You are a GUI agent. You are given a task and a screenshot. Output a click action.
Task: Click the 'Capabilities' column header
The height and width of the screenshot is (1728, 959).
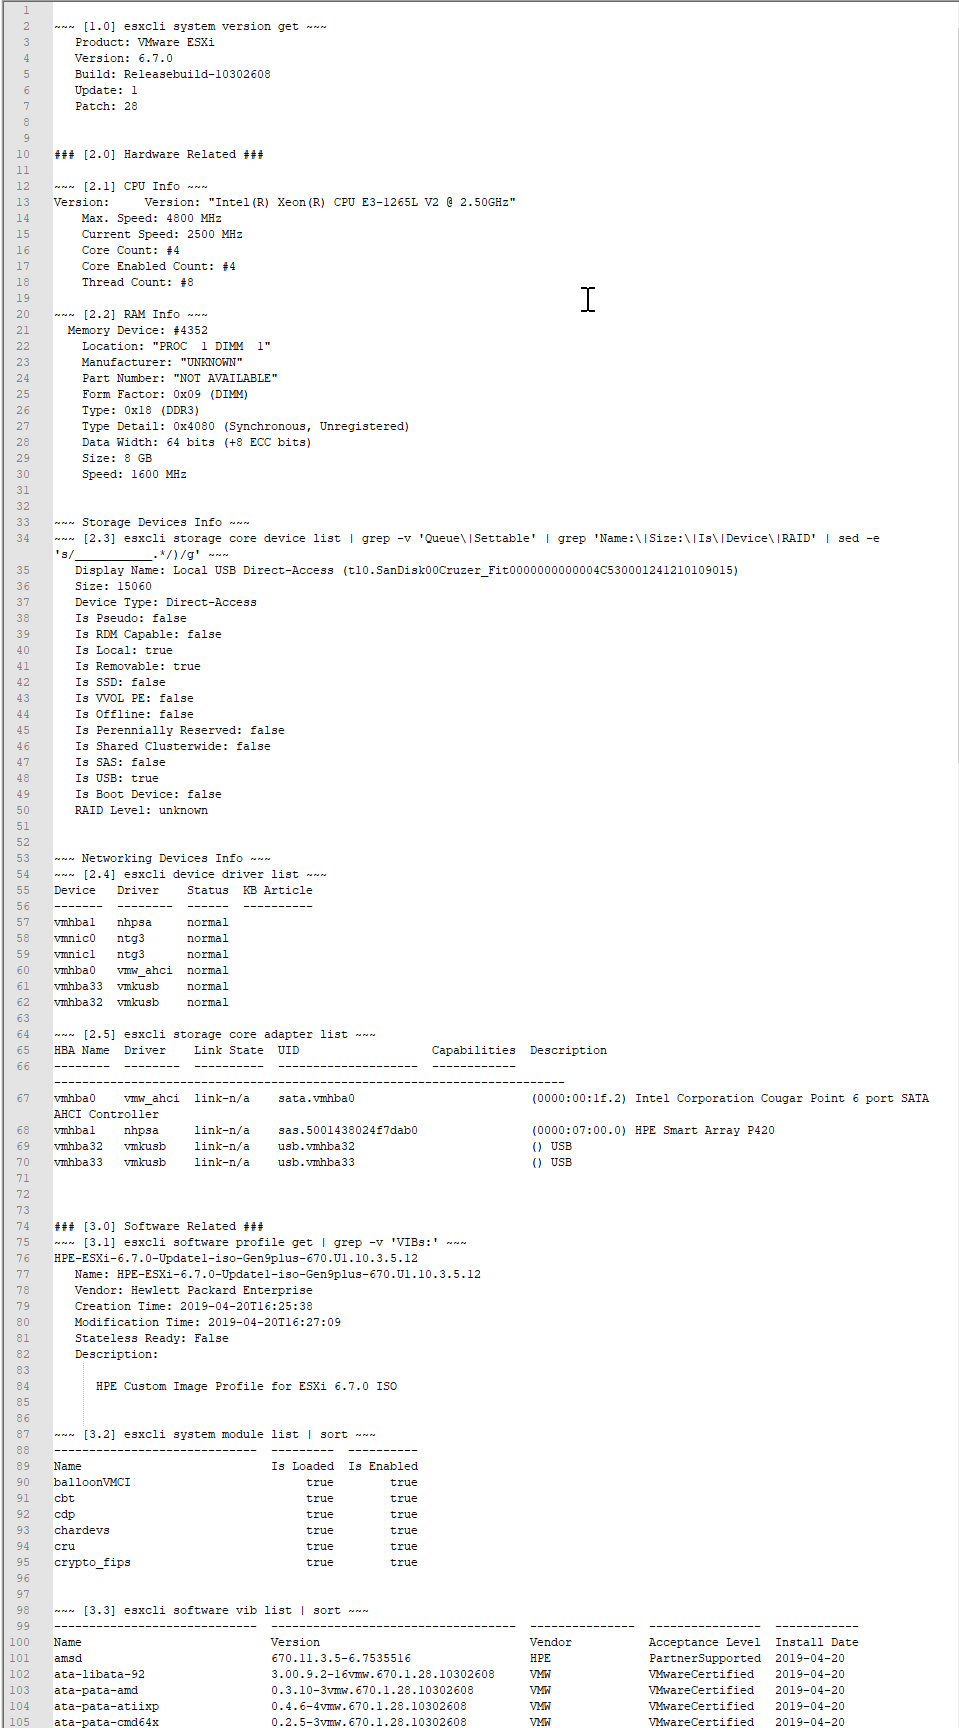[x=474, y=1050]
